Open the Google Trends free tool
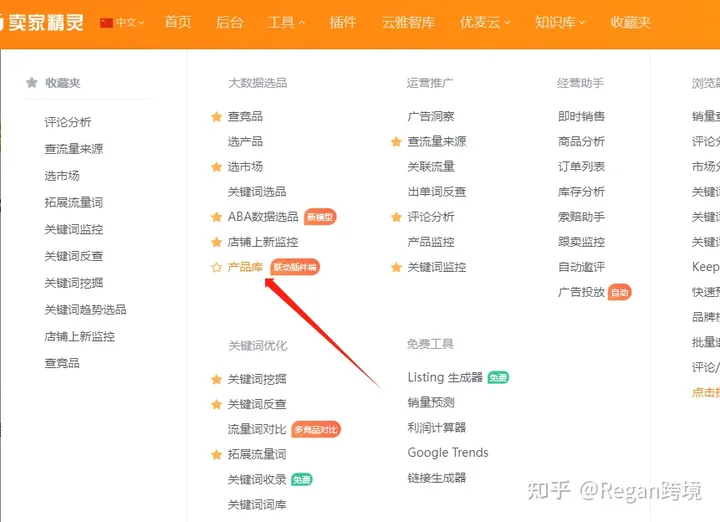The height and width of the screenshot is (522, 720). tap(448, 453)
